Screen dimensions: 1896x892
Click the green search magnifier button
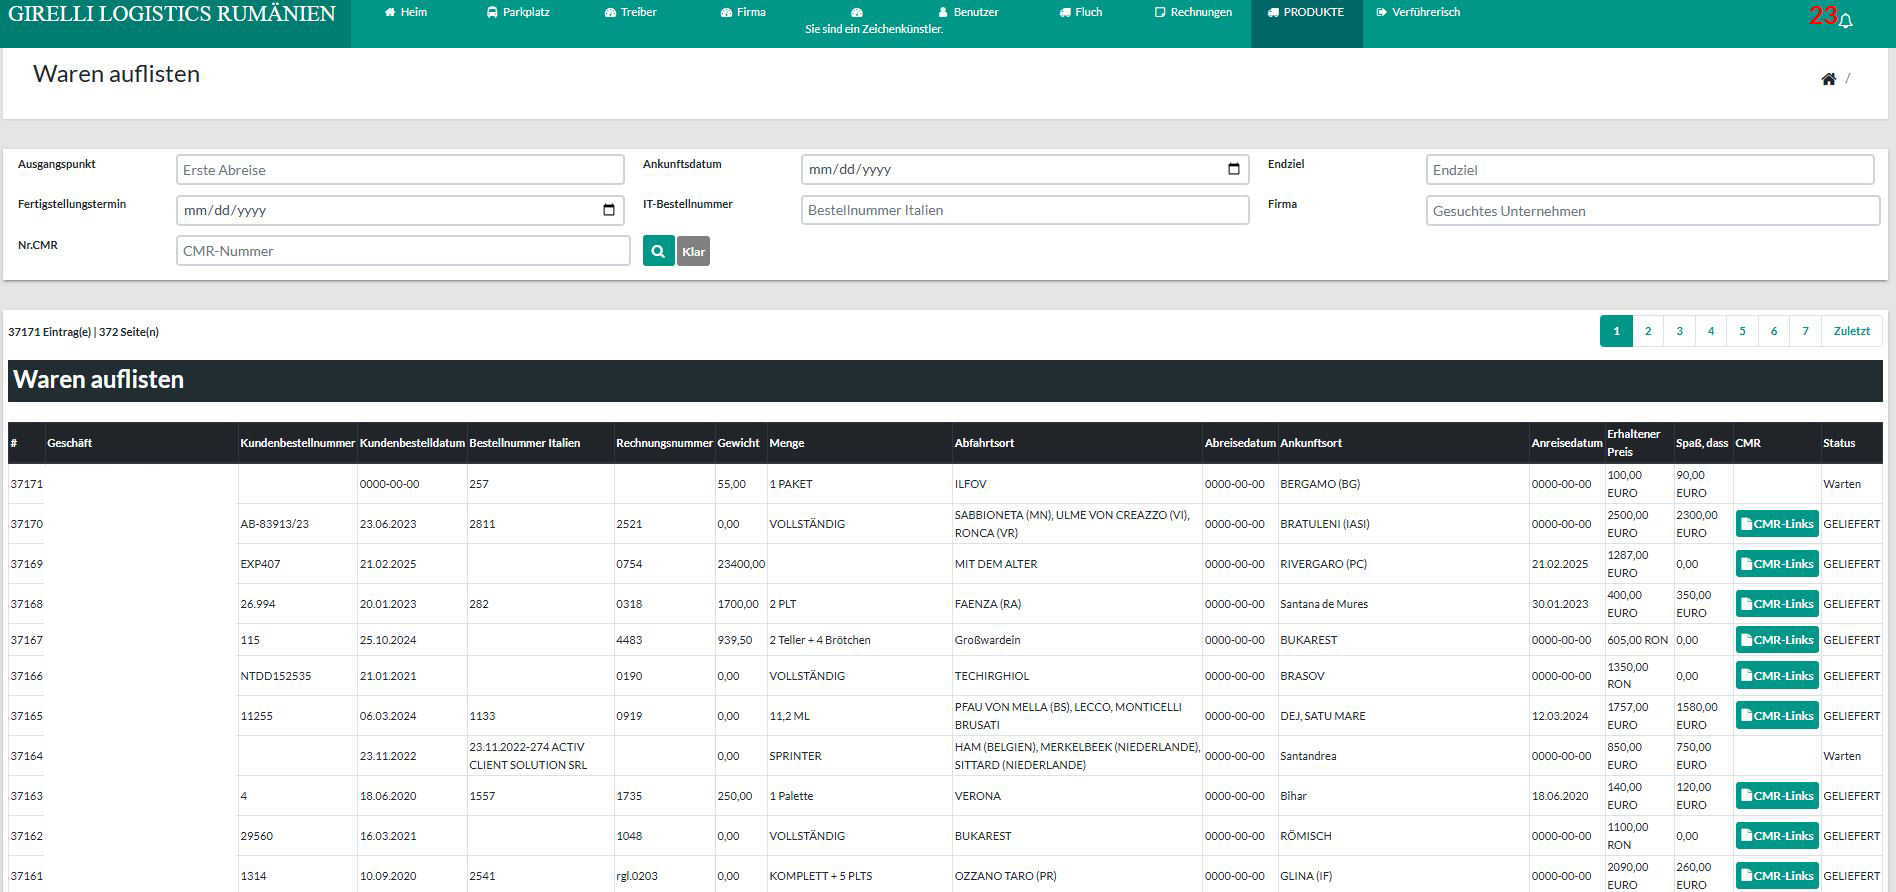[x=658, y=251]
